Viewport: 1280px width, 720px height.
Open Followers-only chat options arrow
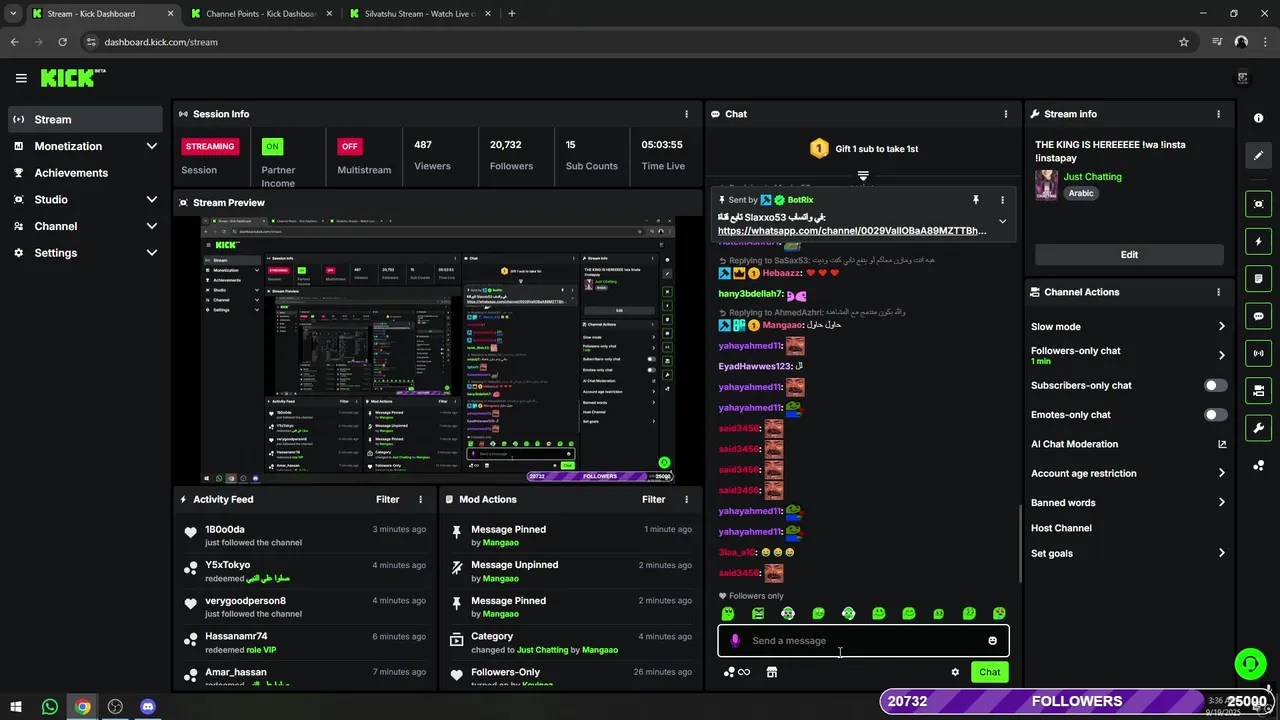[x=1221, y=355]
